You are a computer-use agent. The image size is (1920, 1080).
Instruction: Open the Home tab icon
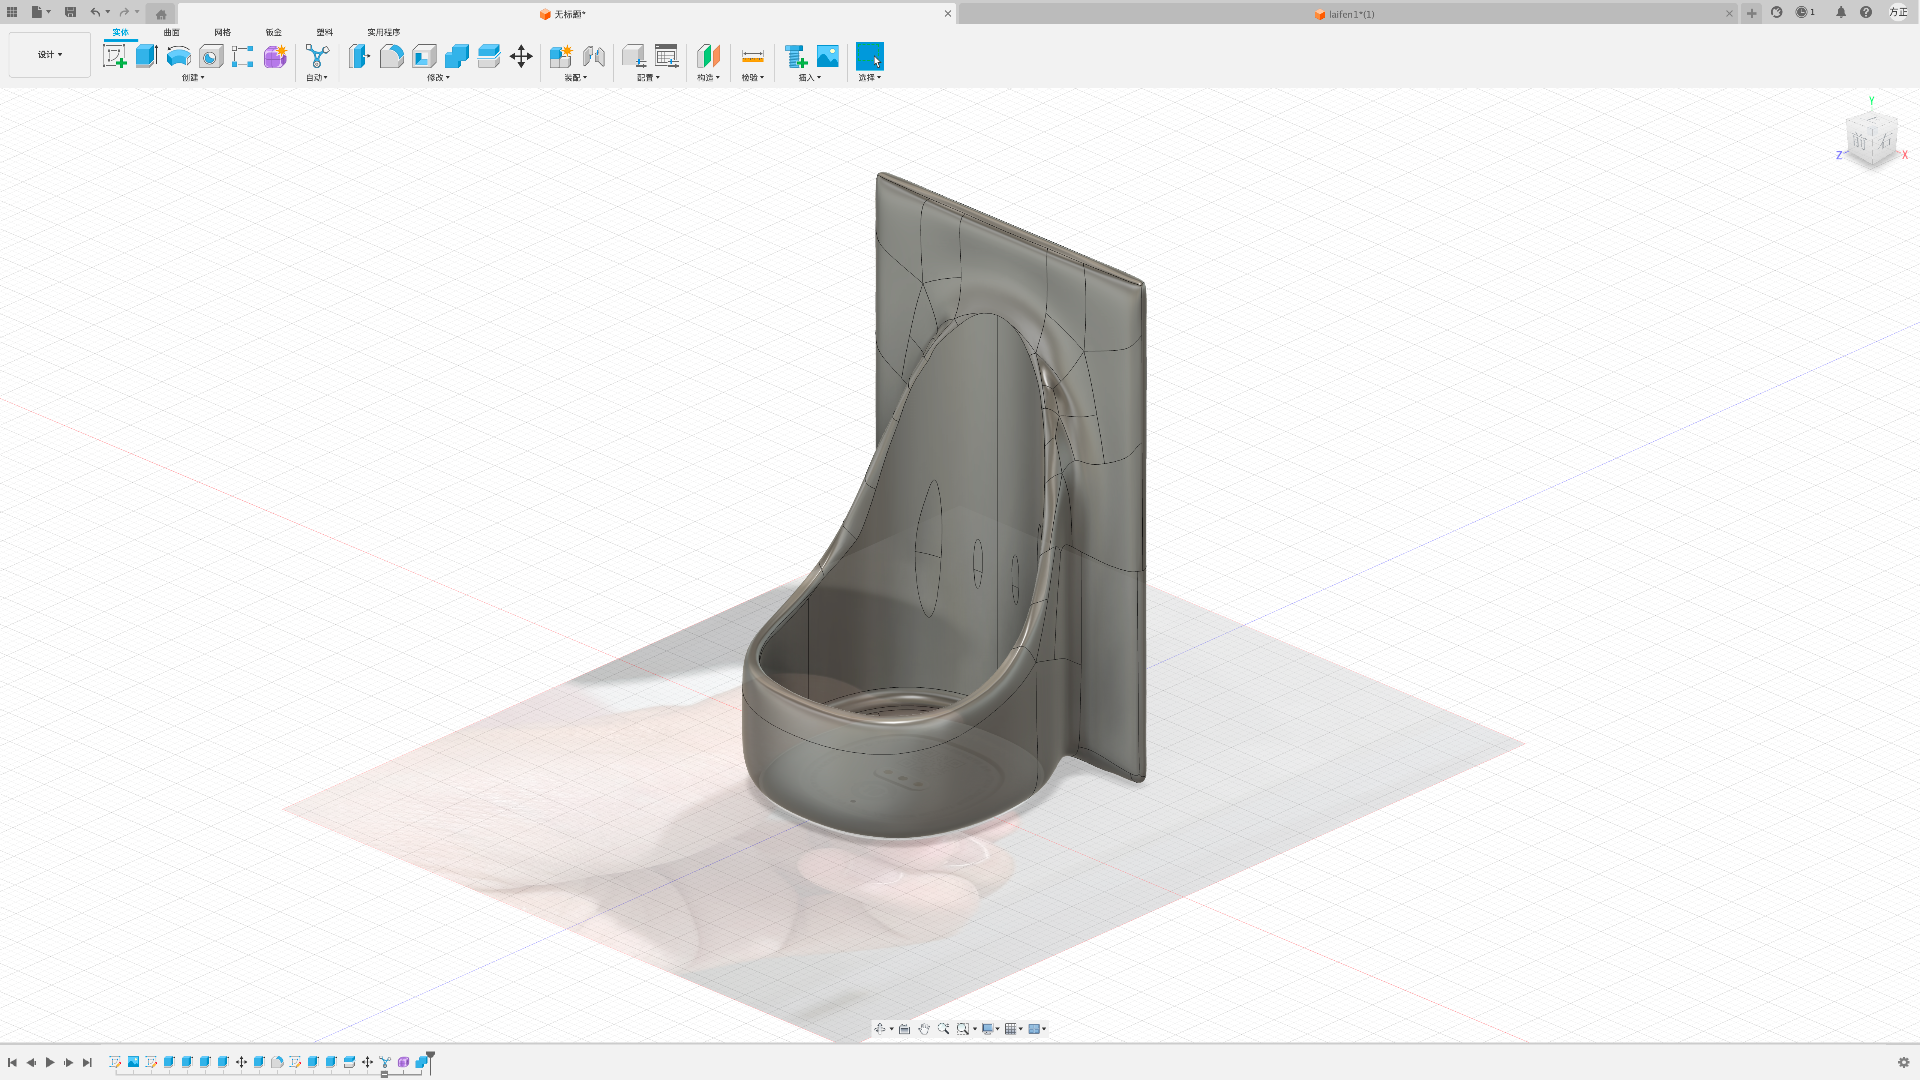(161, 14)
